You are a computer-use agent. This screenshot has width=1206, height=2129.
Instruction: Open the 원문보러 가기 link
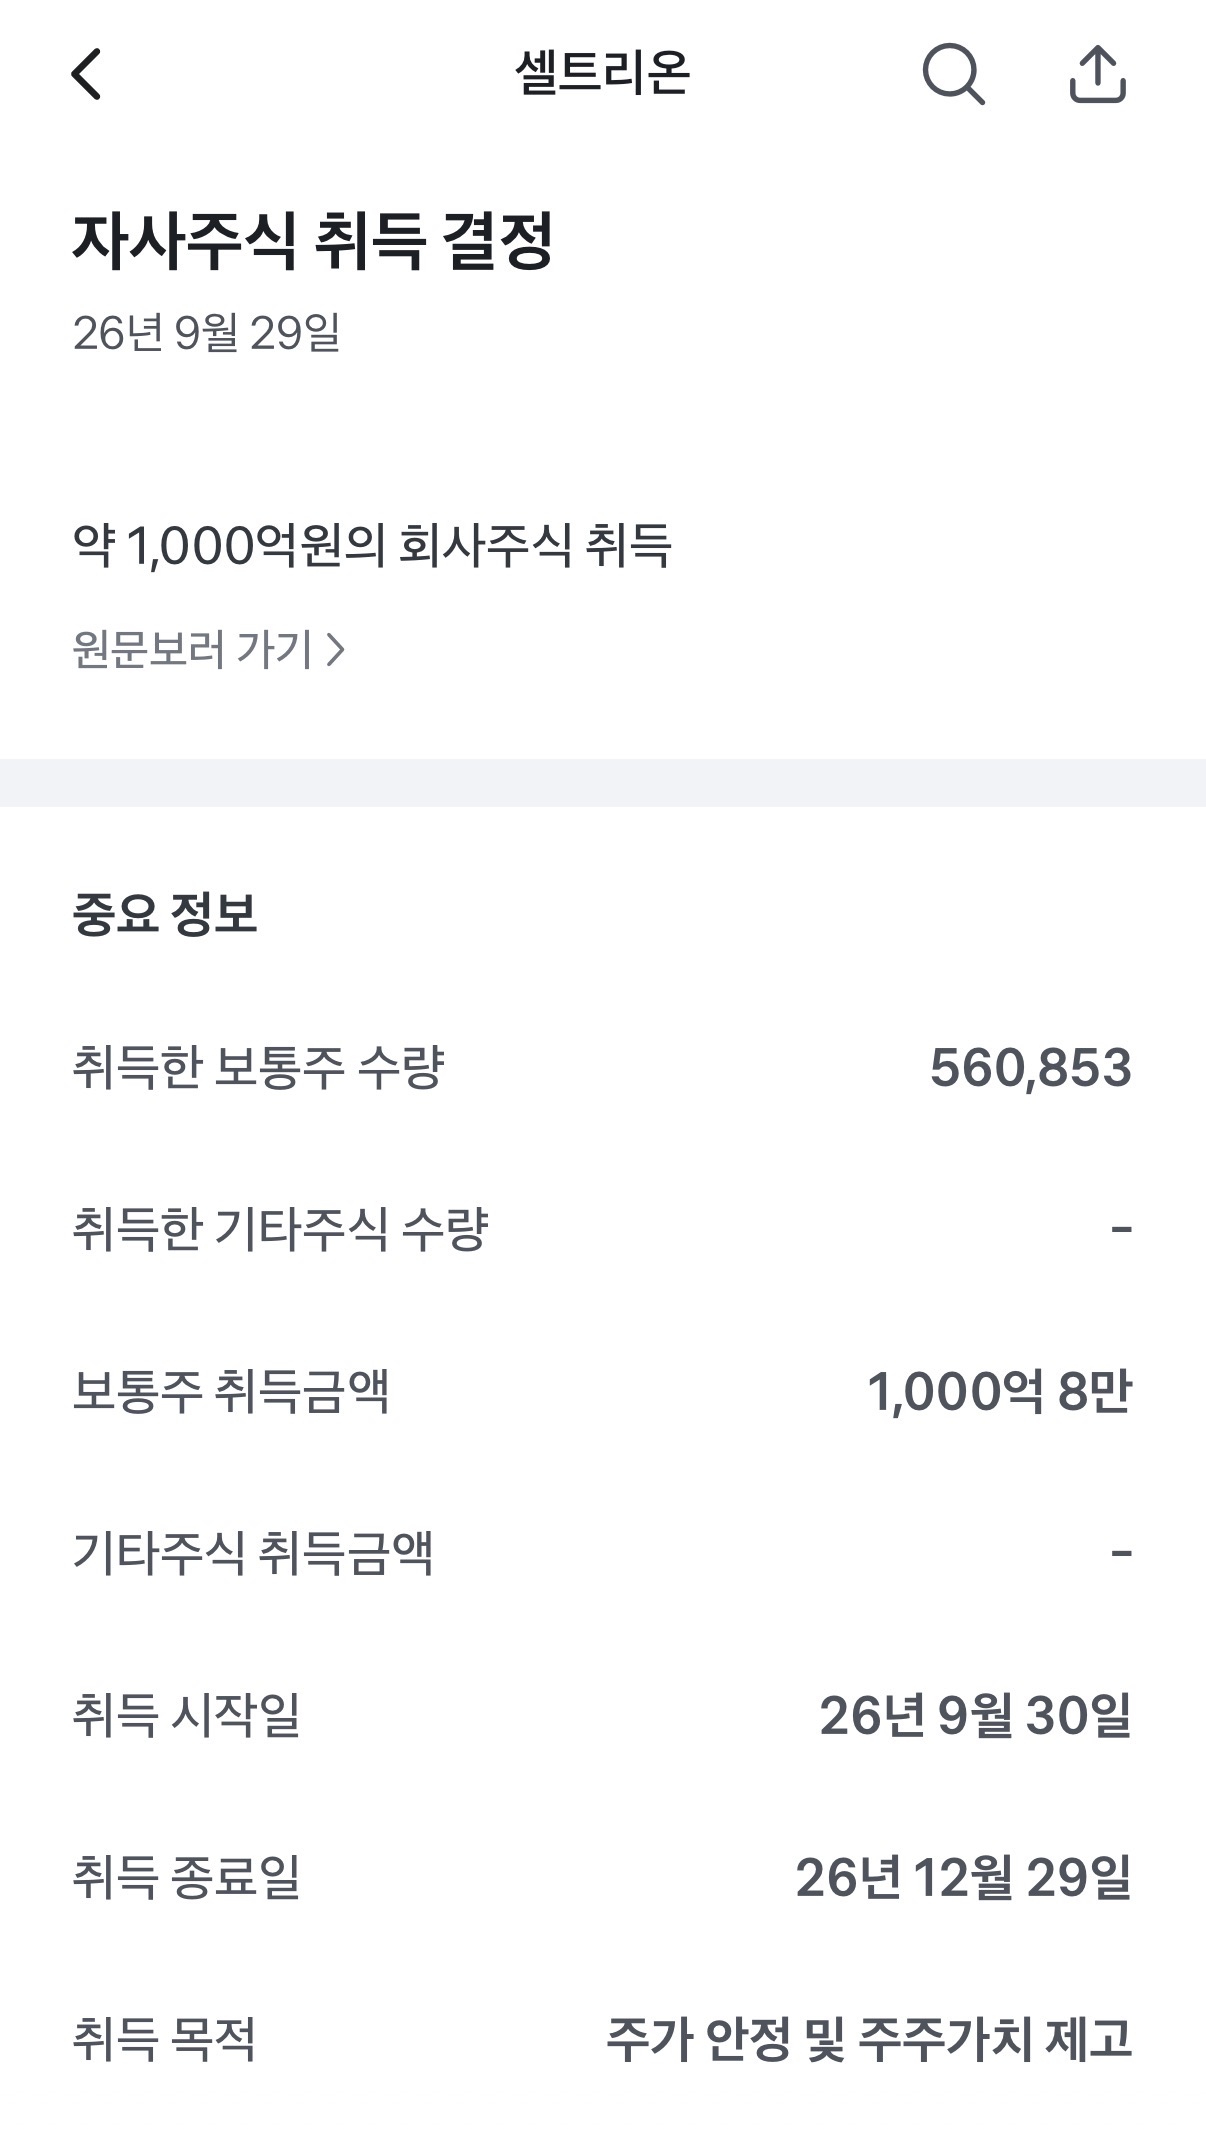pyautogui.click(x=209, y=649)
